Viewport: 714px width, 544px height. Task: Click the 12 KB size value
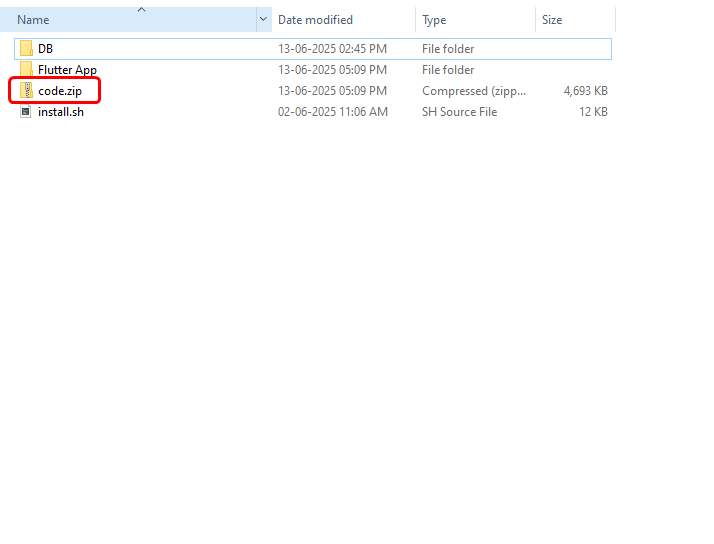coord(593,112)
